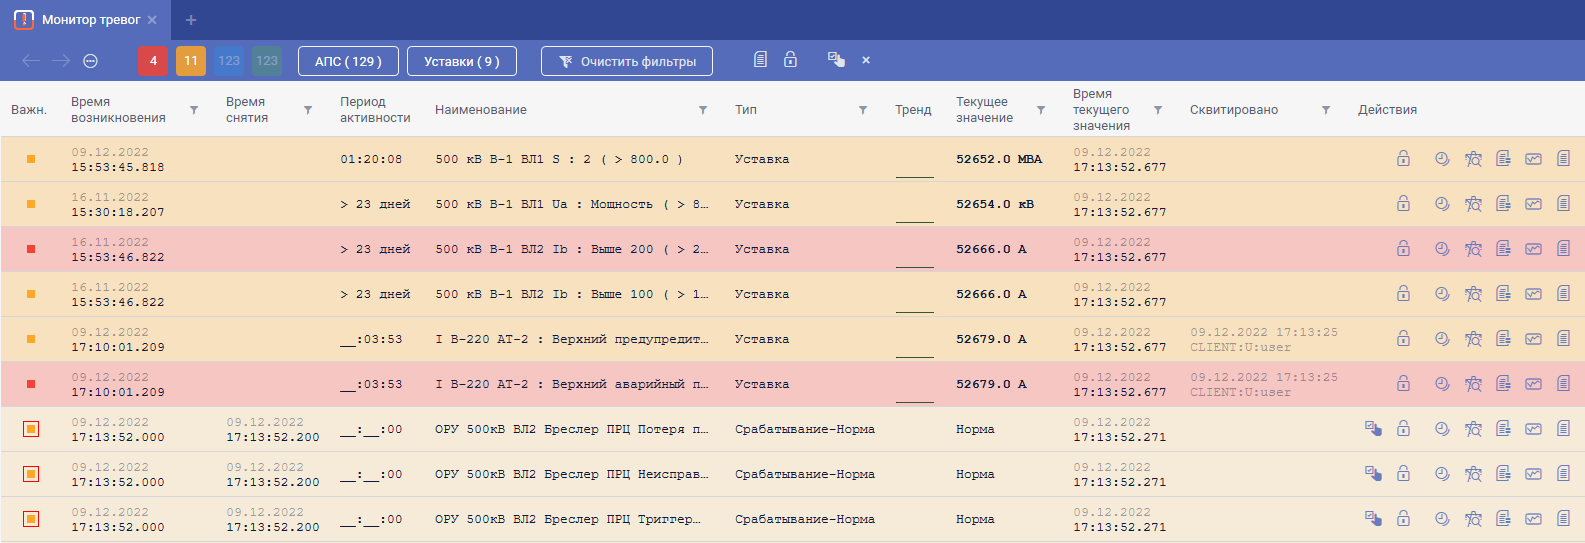Toggle the blue severity filter showing 123
This screenshot has width=1585, height=543.
point(229,61)
